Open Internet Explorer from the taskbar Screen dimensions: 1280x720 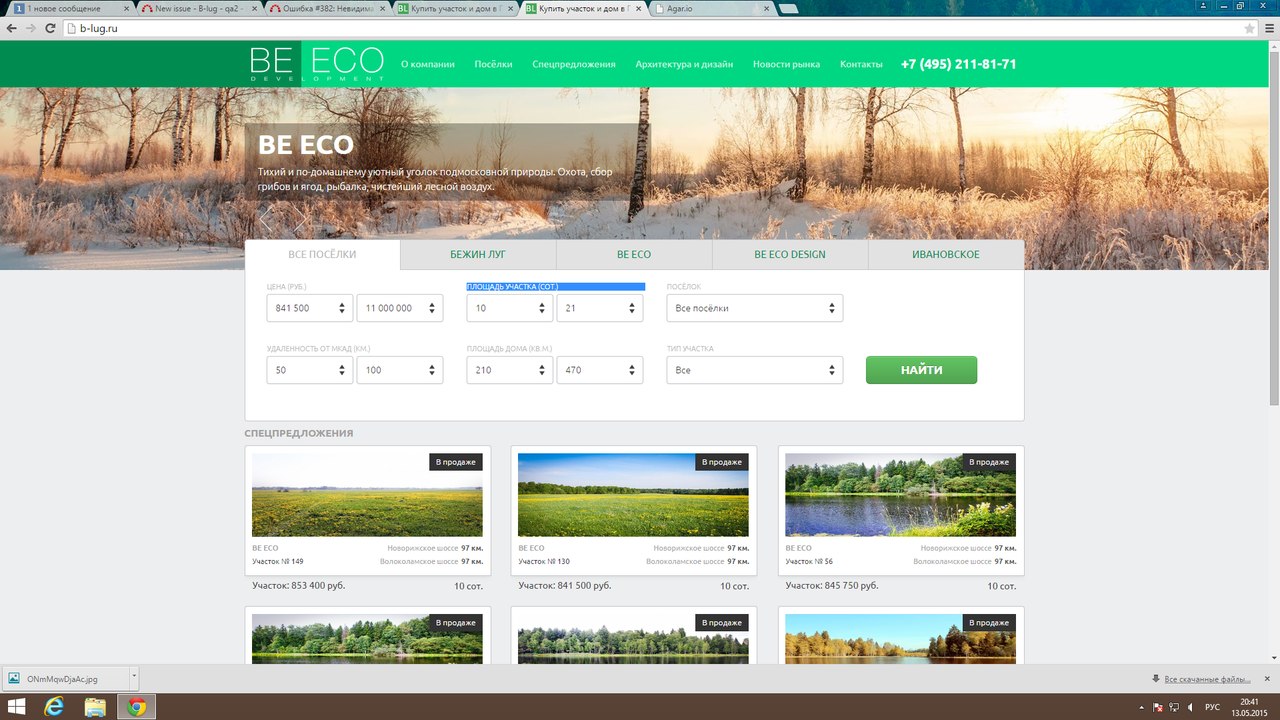coord(54,707)
